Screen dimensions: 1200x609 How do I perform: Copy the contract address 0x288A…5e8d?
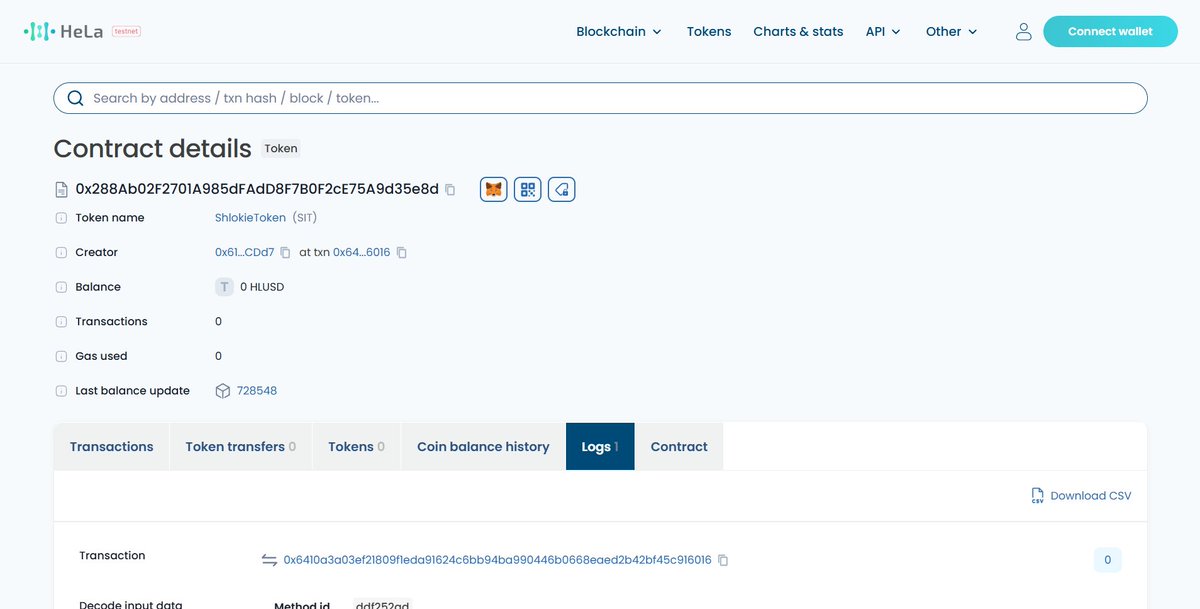450,189
